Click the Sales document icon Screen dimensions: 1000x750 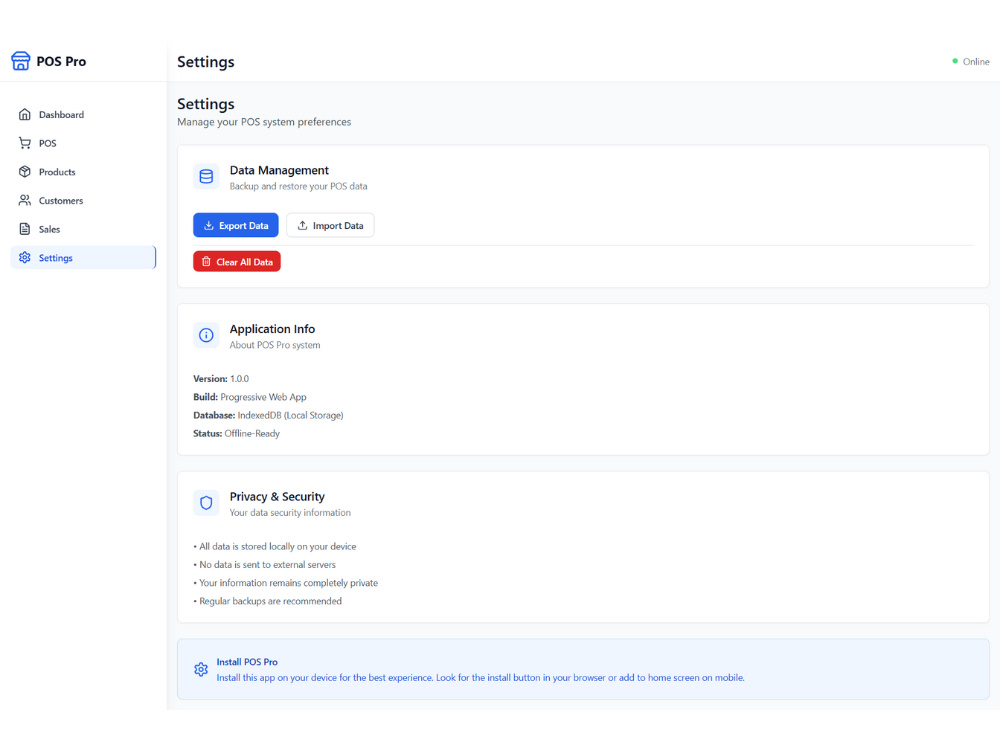pos(25,229)
